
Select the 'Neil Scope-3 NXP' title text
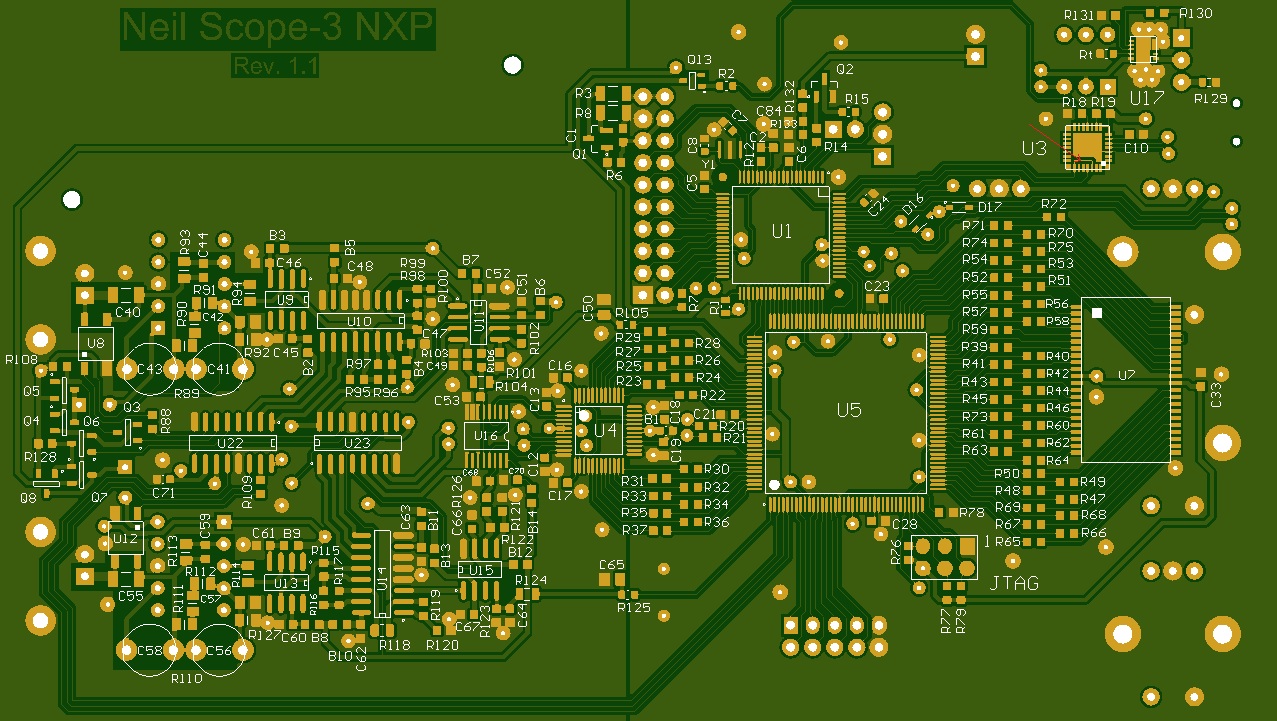[x=278, y=29]
